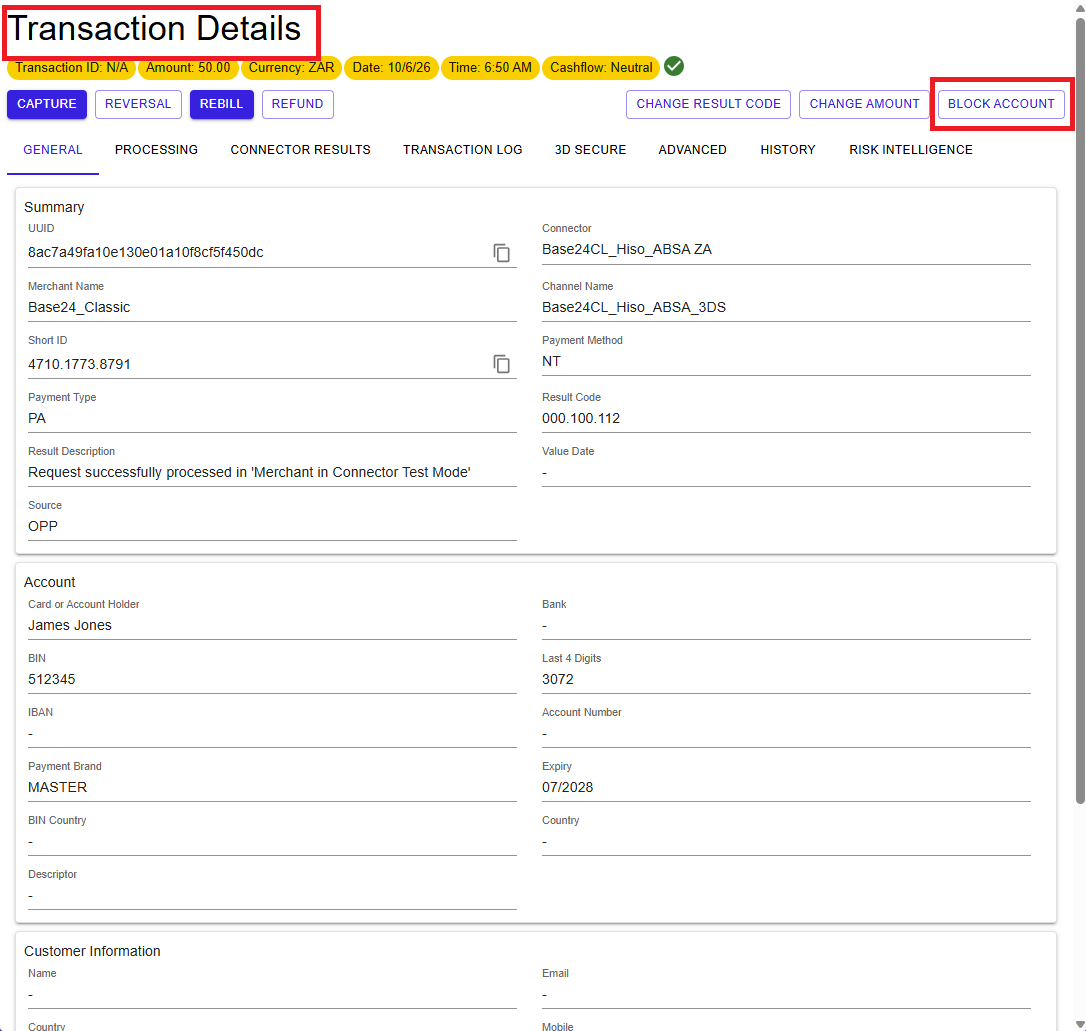Click the Merchant Name value Base24_Classic
This screenshot has width=1086, height=1031.
[79, 307]
